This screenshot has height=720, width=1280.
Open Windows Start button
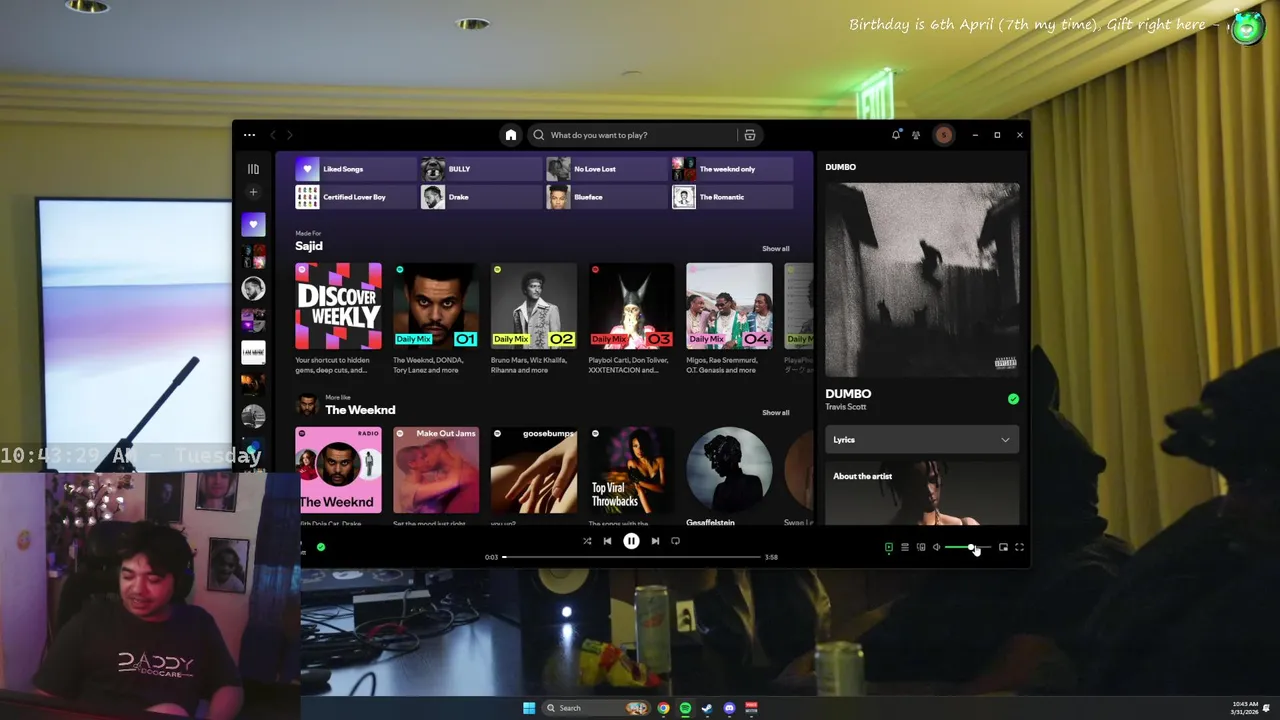529,708
